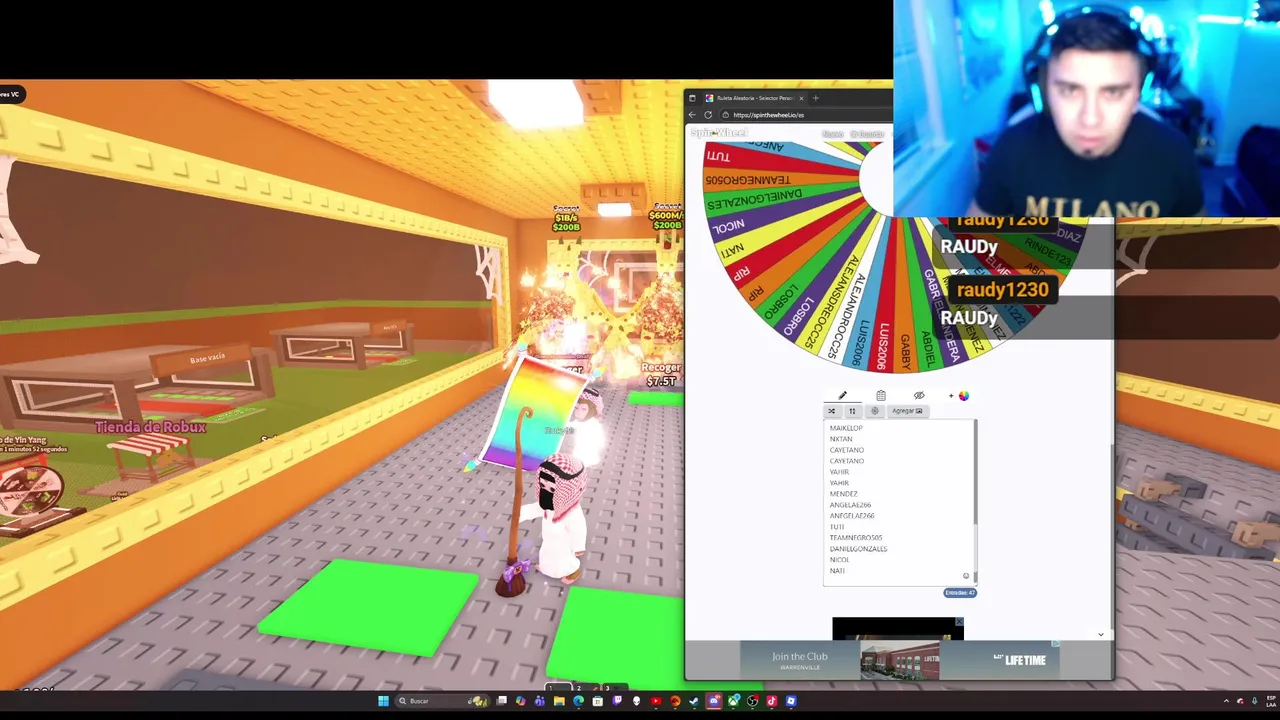Sort the entries list
This screenshot has height=720, width=1280.
point(852,411)
